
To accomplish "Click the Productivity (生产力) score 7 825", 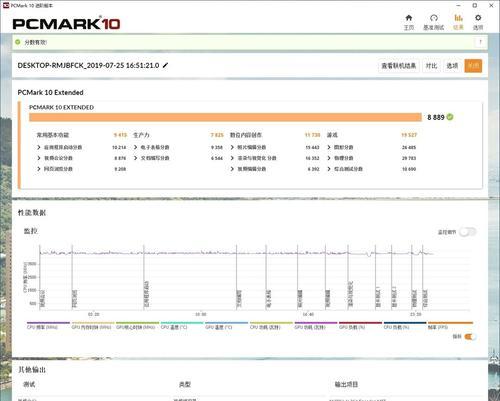I will coord(217,135).
